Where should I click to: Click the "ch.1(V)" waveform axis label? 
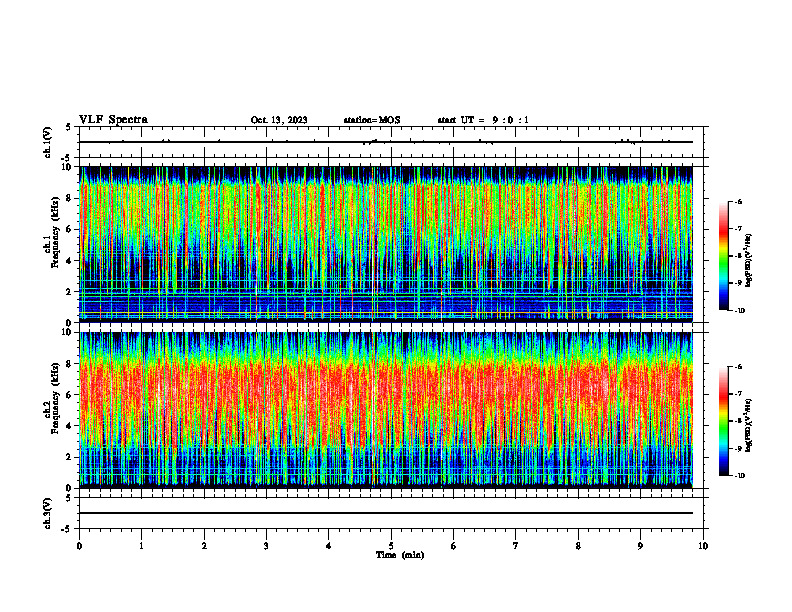47,142
